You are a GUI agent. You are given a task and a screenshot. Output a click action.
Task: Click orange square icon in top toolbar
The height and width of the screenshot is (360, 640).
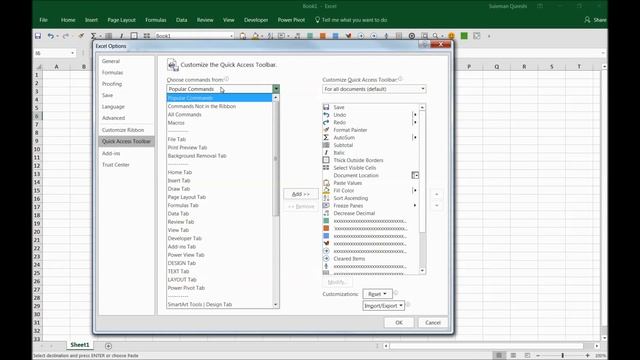[322, 36]
